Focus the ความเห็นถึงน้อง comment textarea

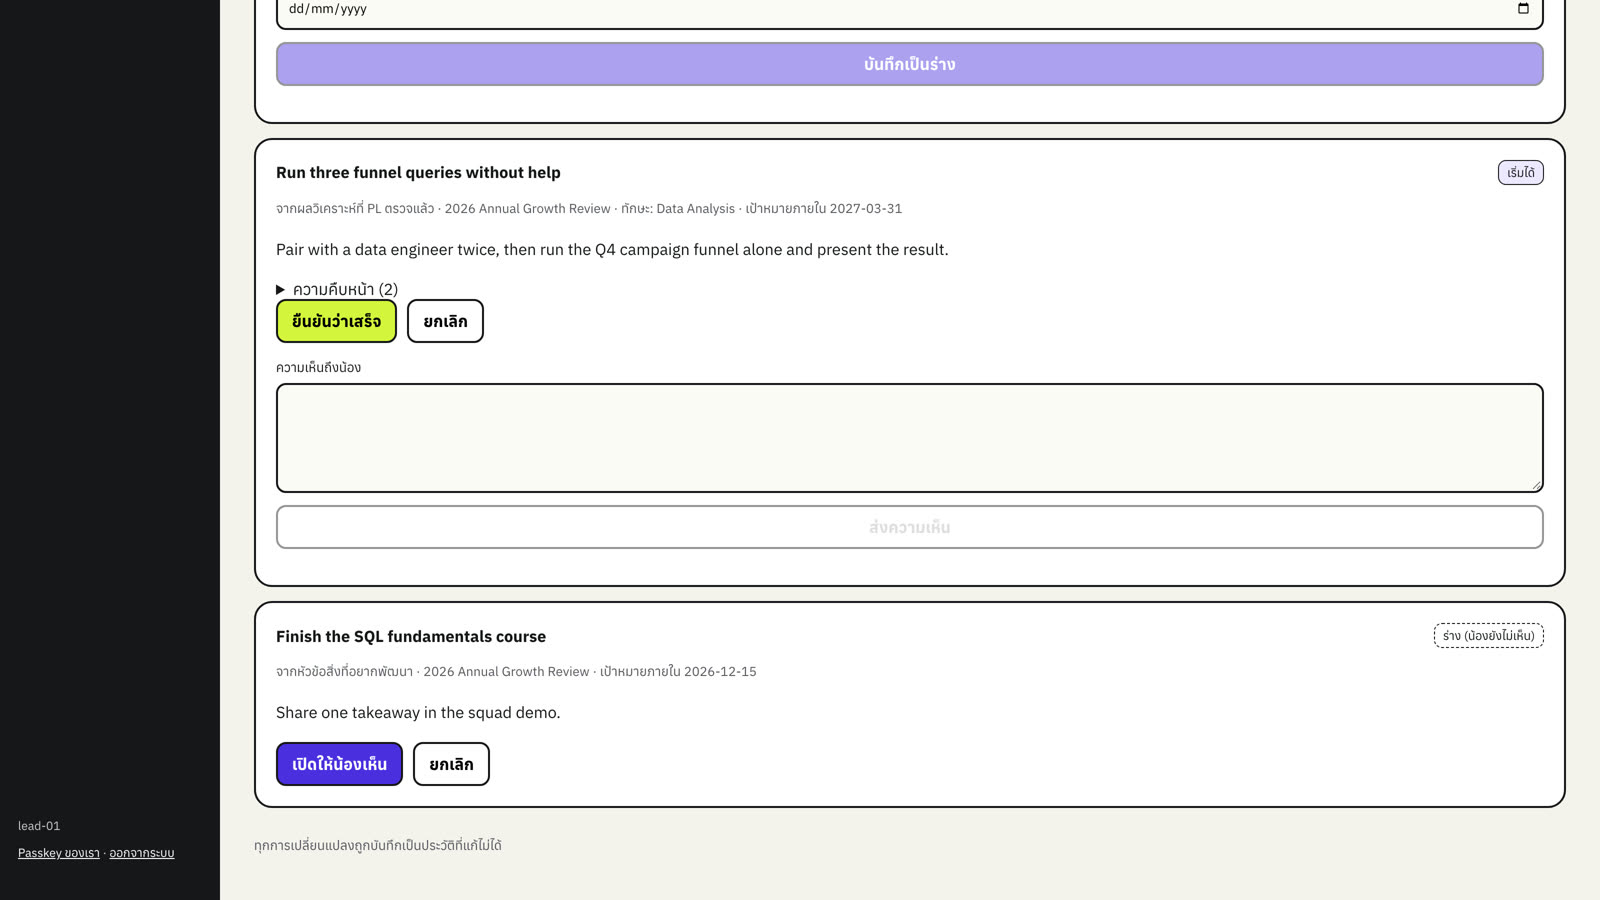909,438
